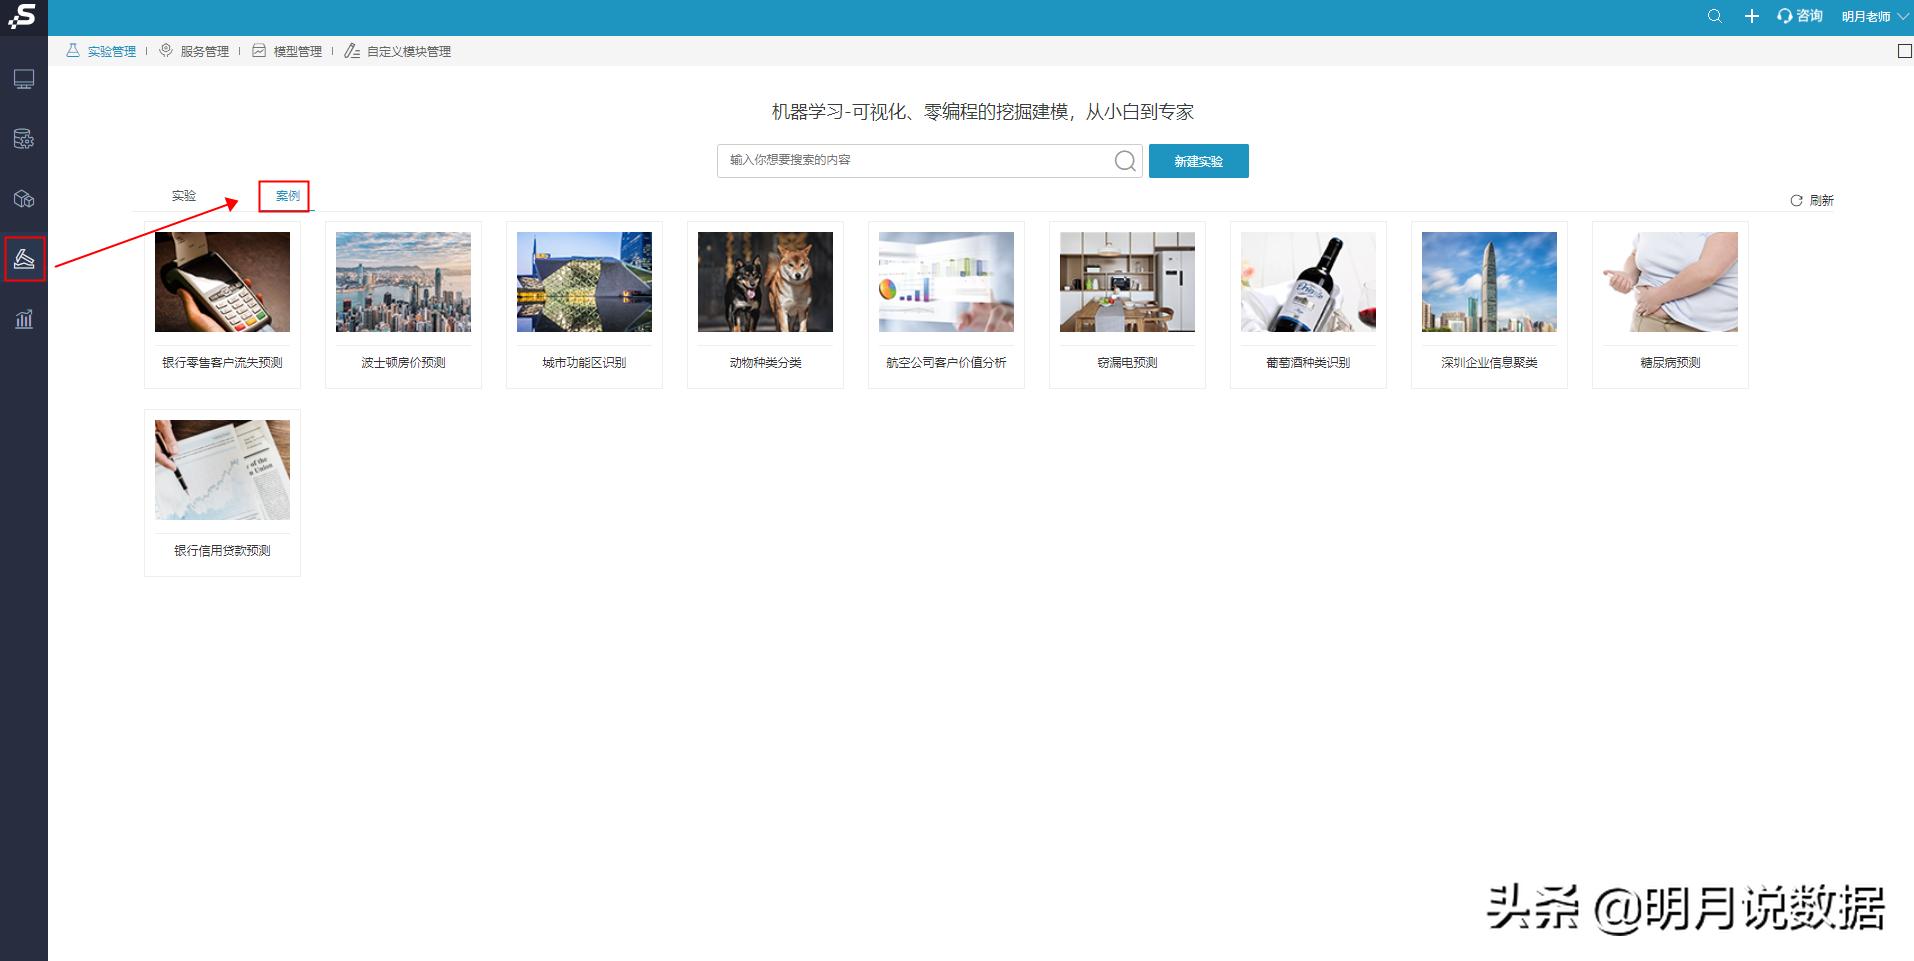Image resolution: width=1914 pixels, height=961 pixels.
Task: Switch to the 案例 tab
Action: point(286,196)
